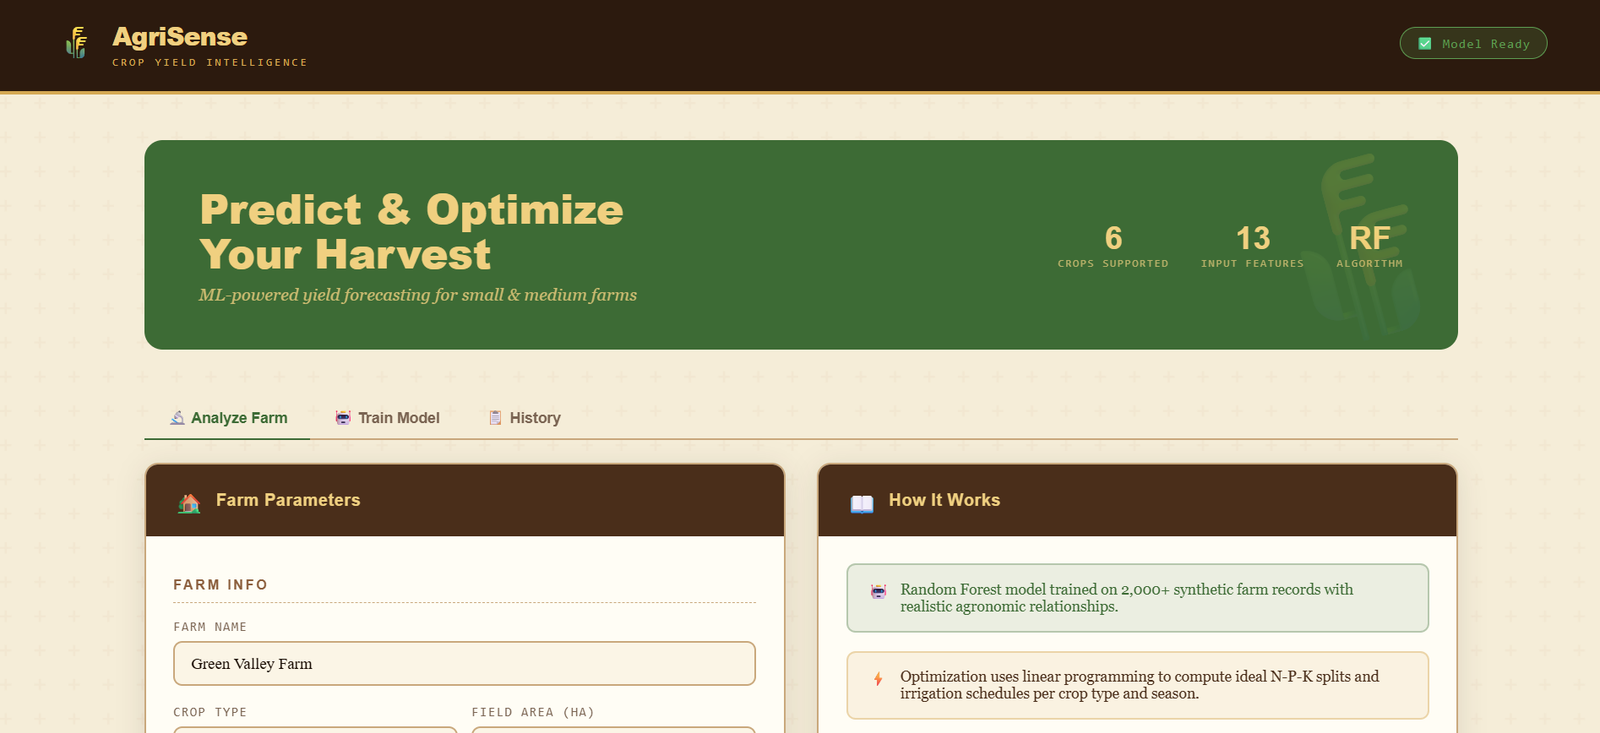The image size is (1600, 733).
Task: Click the "ALGORITHM" stat label
Action: point(1370,264)
